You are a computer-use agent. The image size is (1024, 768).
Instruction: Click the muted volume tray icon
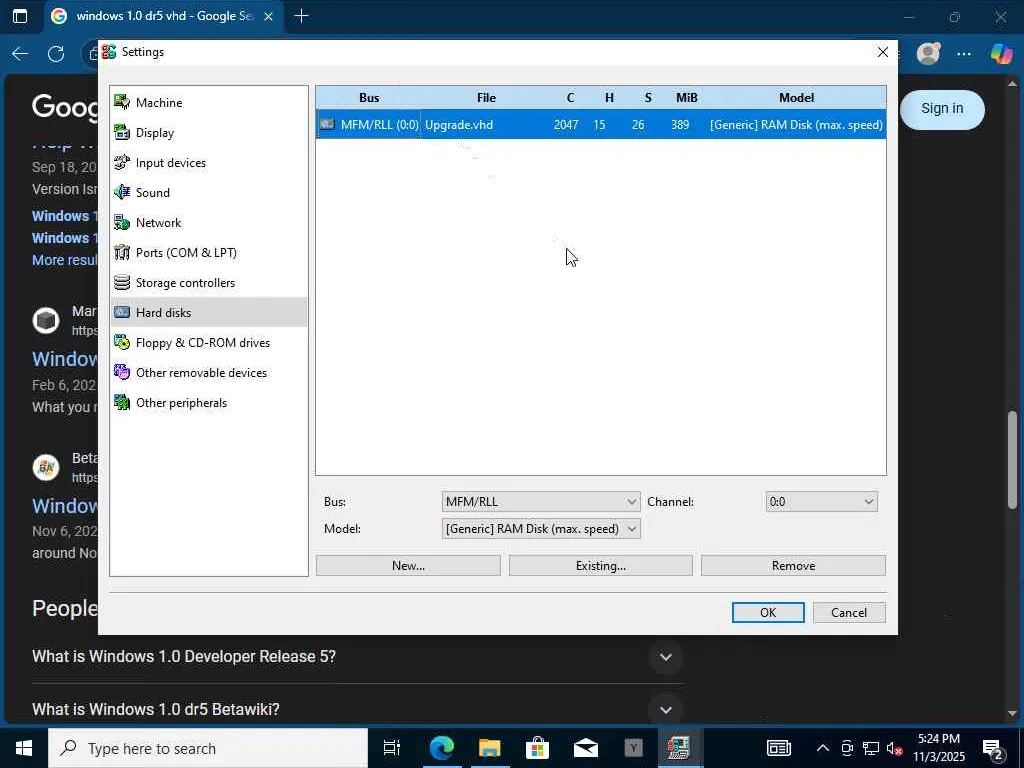pos(894,748)
